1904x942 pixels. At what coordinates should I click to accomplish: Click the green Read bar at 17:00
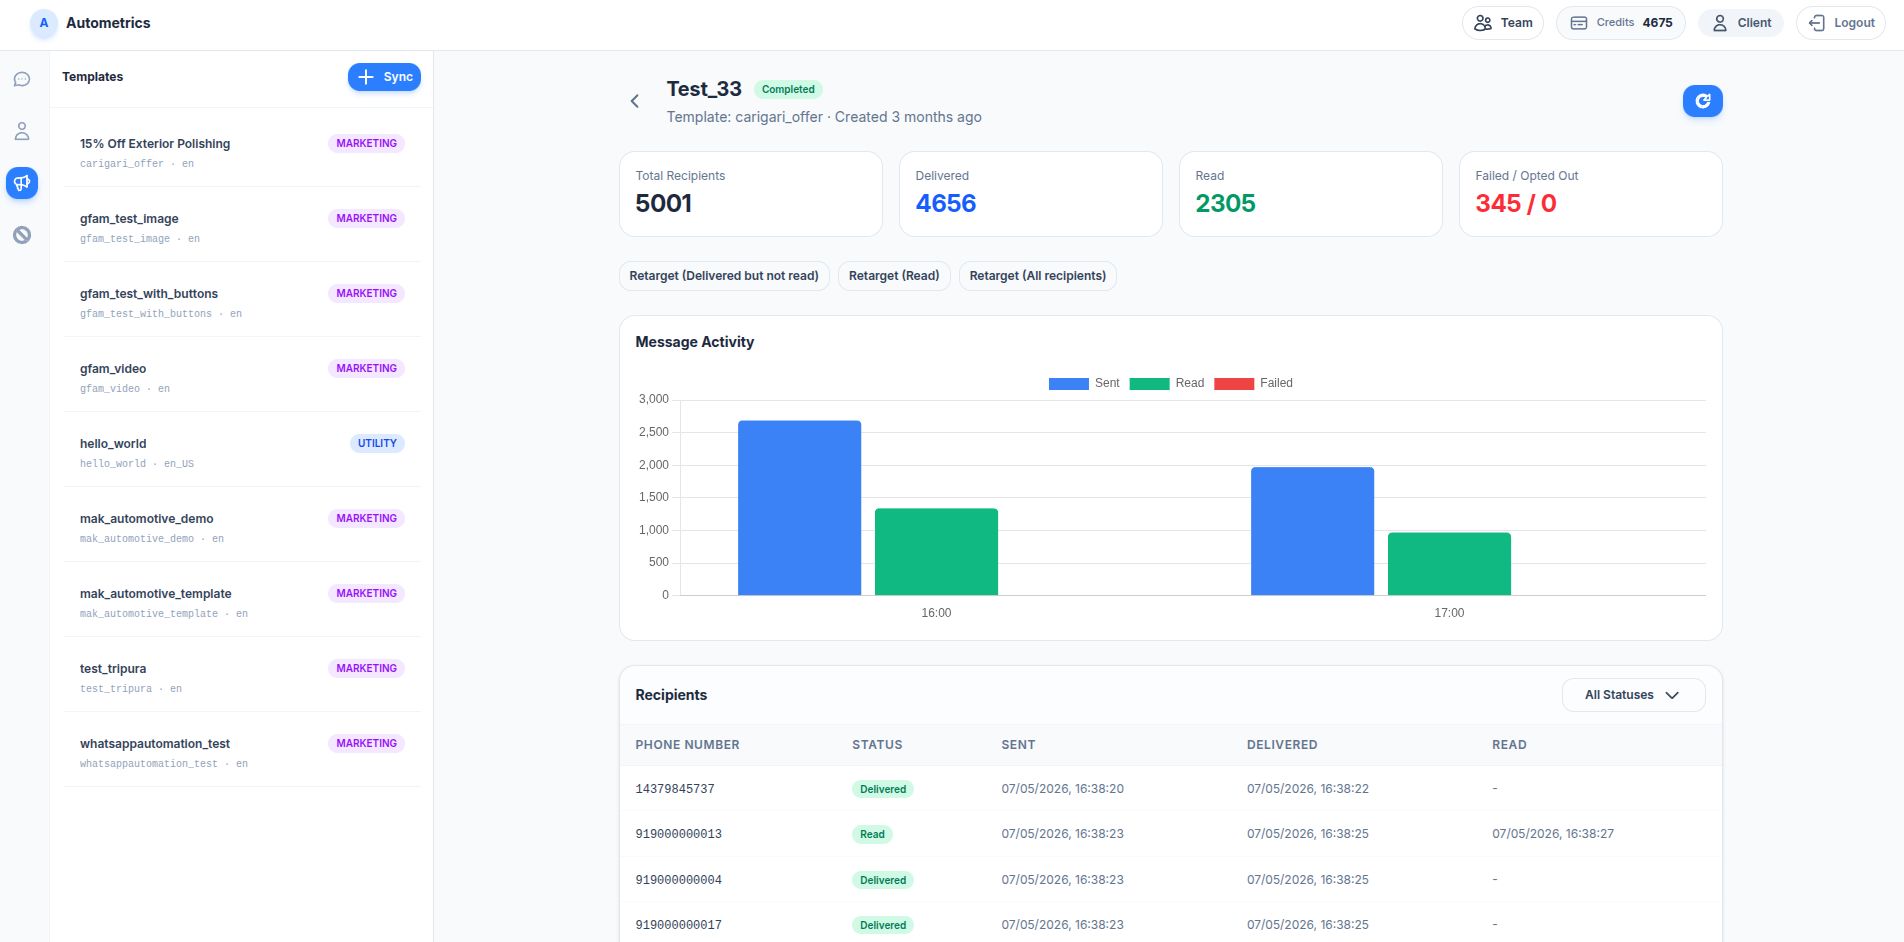[x=1449, y=564]
